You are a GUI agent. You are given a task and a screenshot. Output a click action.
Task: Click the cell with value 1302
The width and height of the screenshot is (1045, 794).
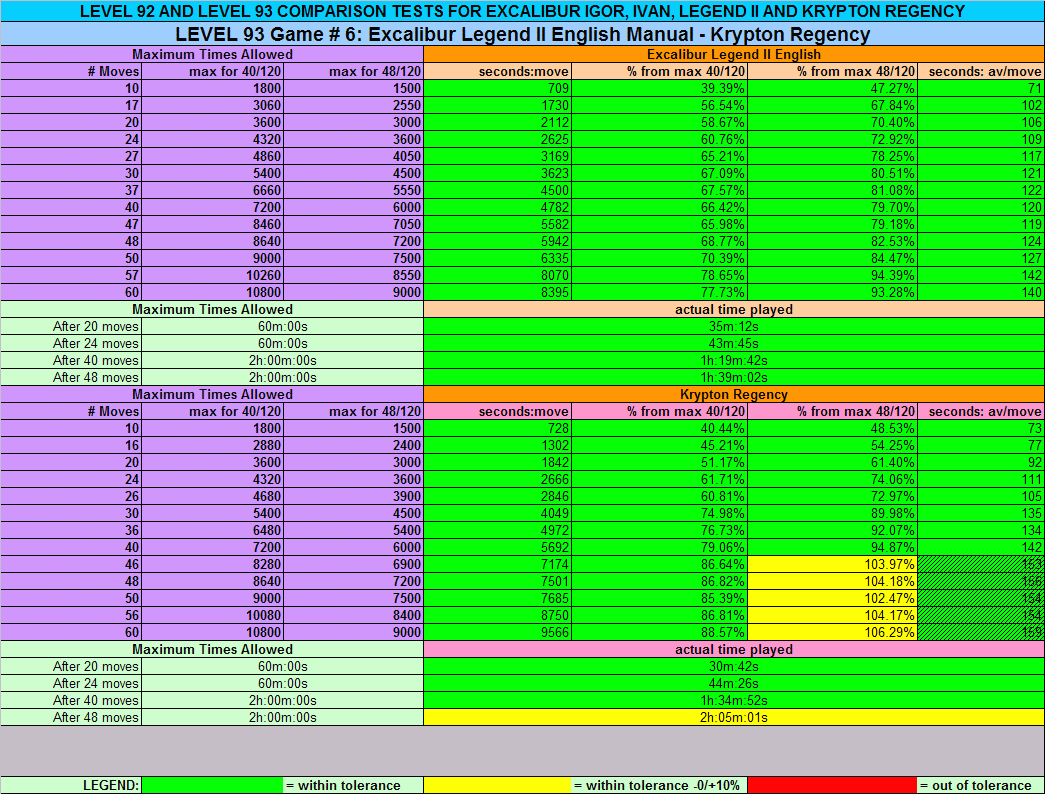tap(497, 445)
